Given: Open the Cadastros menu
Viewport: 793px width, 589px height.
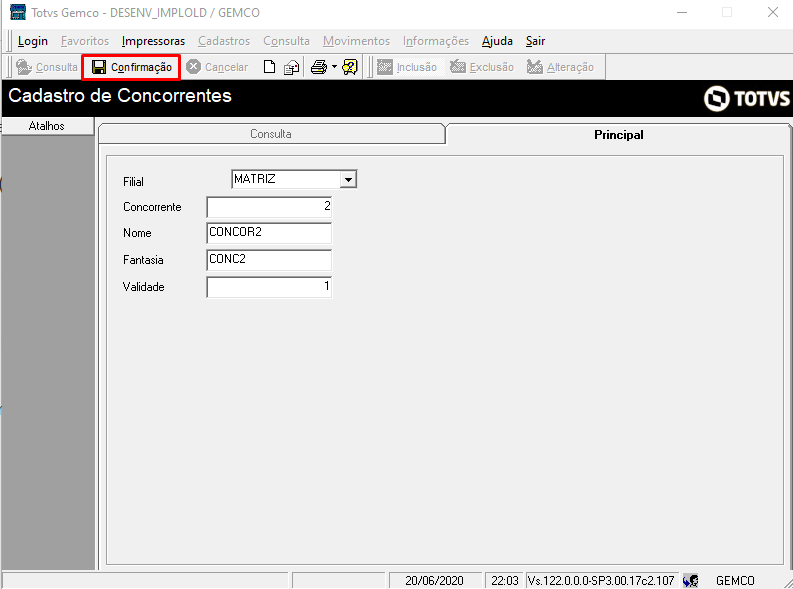Looking at the screenshot, I should point(224,41).
